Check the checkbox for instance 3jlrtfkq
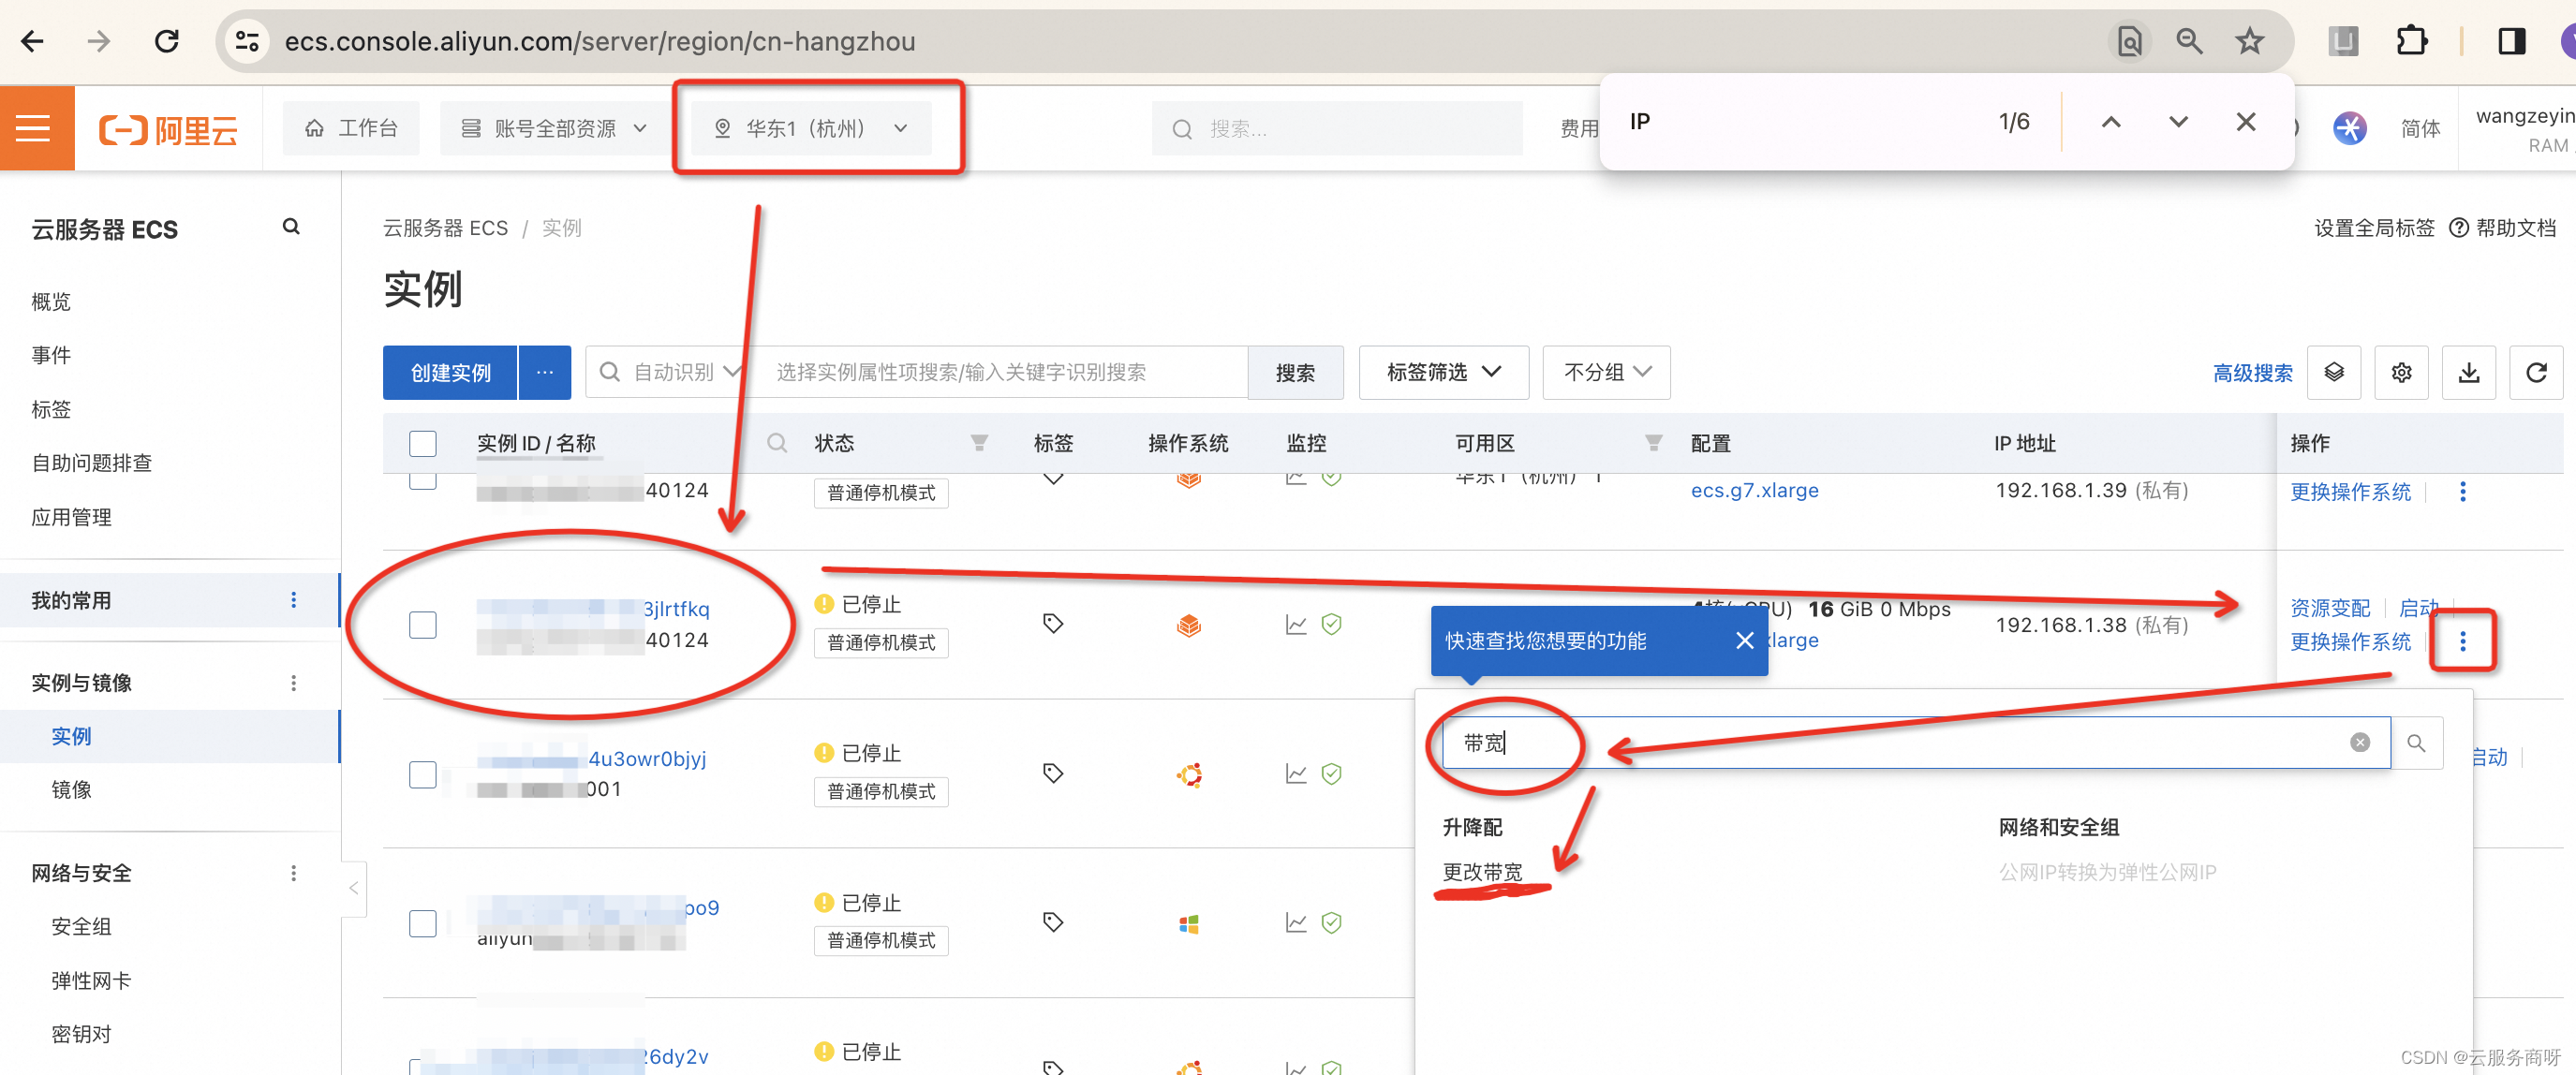 (423, 625)
